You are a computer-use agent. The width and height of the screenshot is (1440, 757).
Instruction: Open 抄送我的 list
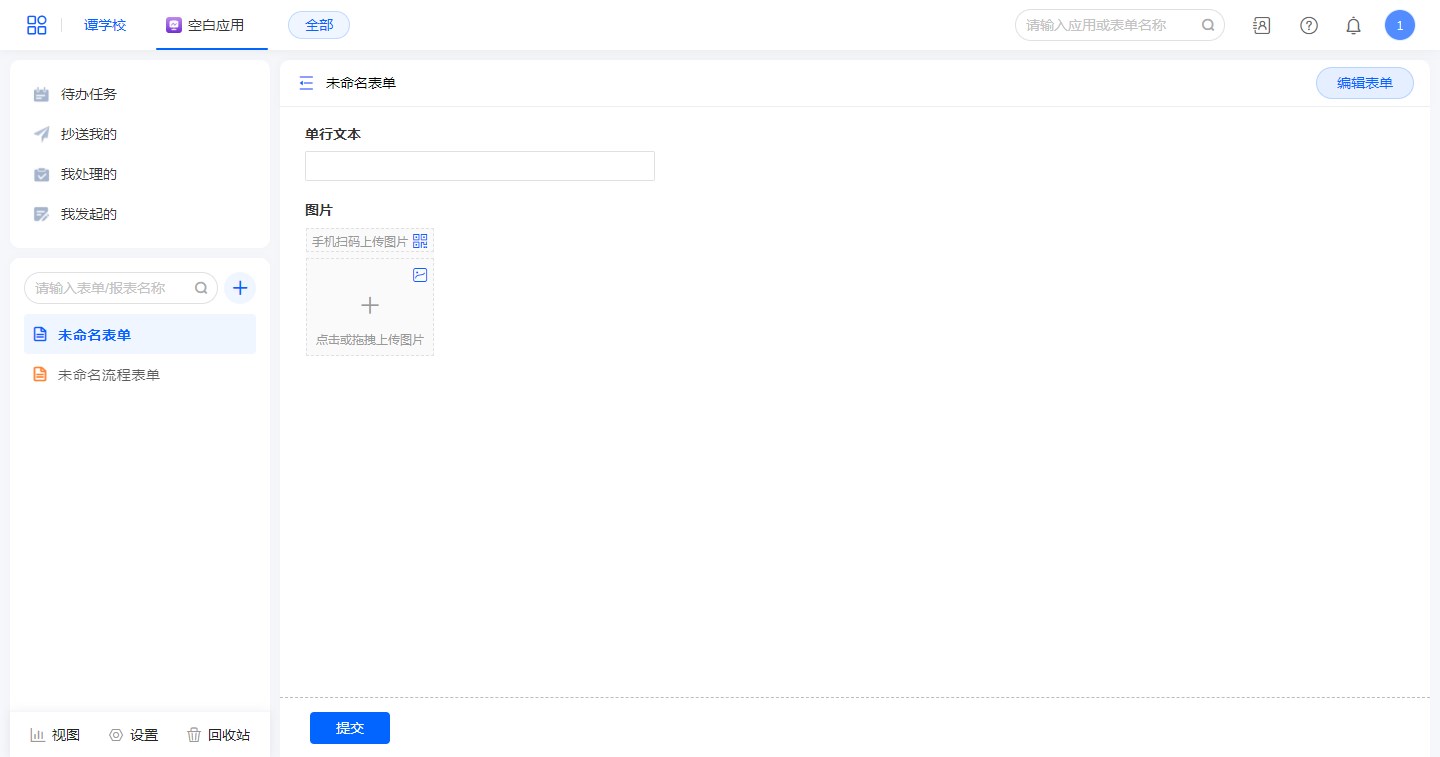click(x=88, y=134)
